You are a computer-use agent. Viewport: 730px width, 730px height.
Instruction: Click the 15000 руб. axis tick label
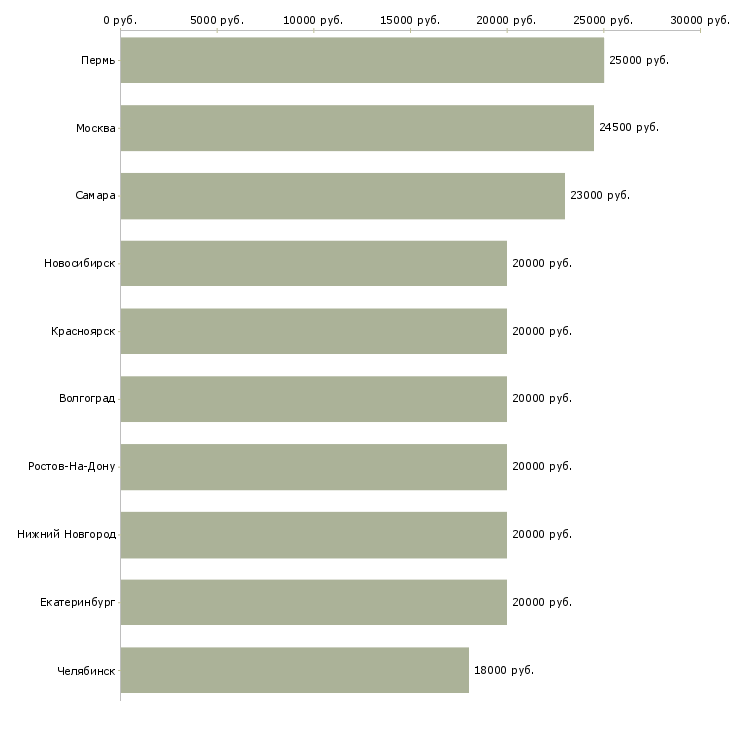pyautogui.click(x=410, y=20)
